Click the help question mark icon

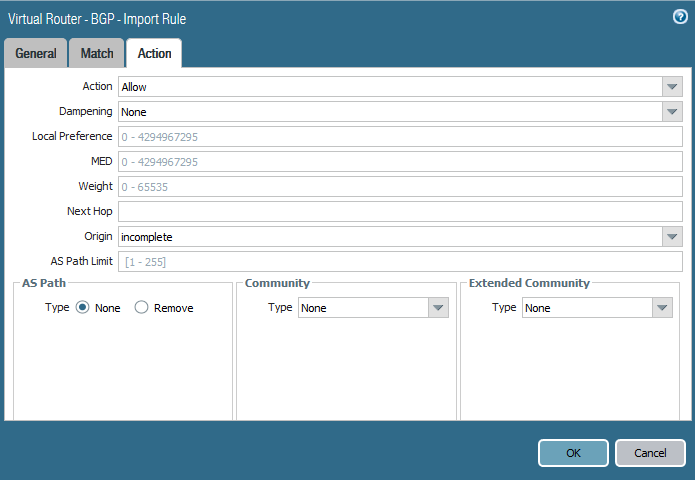(x=680, y=17)
